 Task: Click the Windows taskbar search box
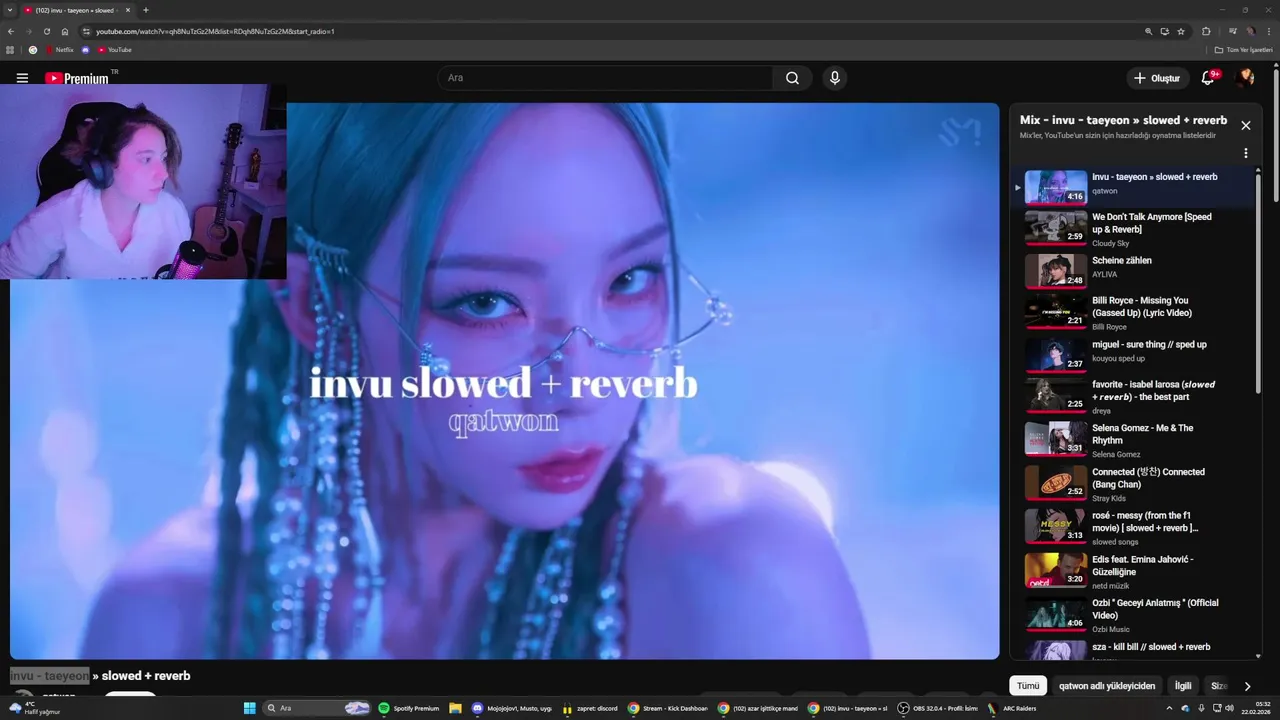[x=318, y=708]
